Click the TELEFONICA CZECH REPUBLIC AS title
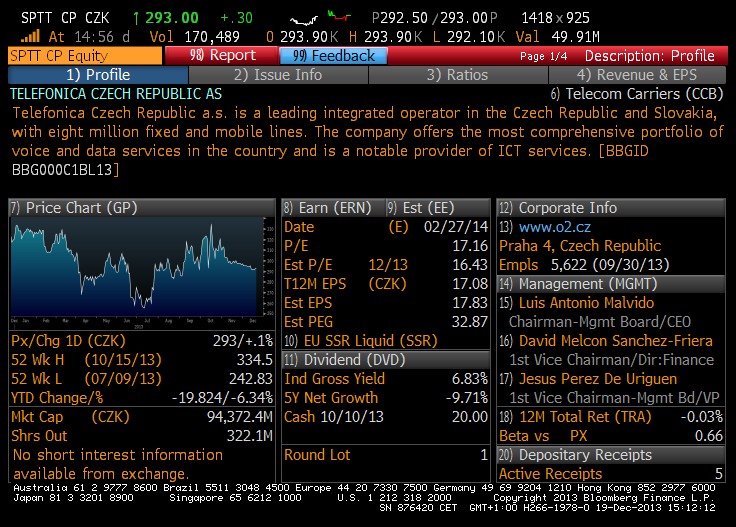Screen dimensions: 736x527 tap(116, 94)
